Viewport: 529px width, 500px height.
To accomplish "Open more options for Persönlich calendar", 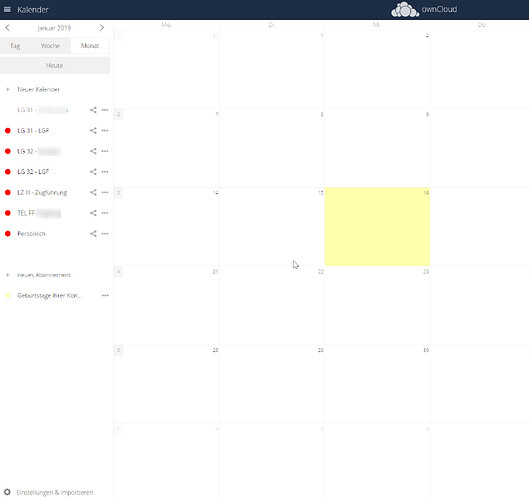I will tap(105, 233).
